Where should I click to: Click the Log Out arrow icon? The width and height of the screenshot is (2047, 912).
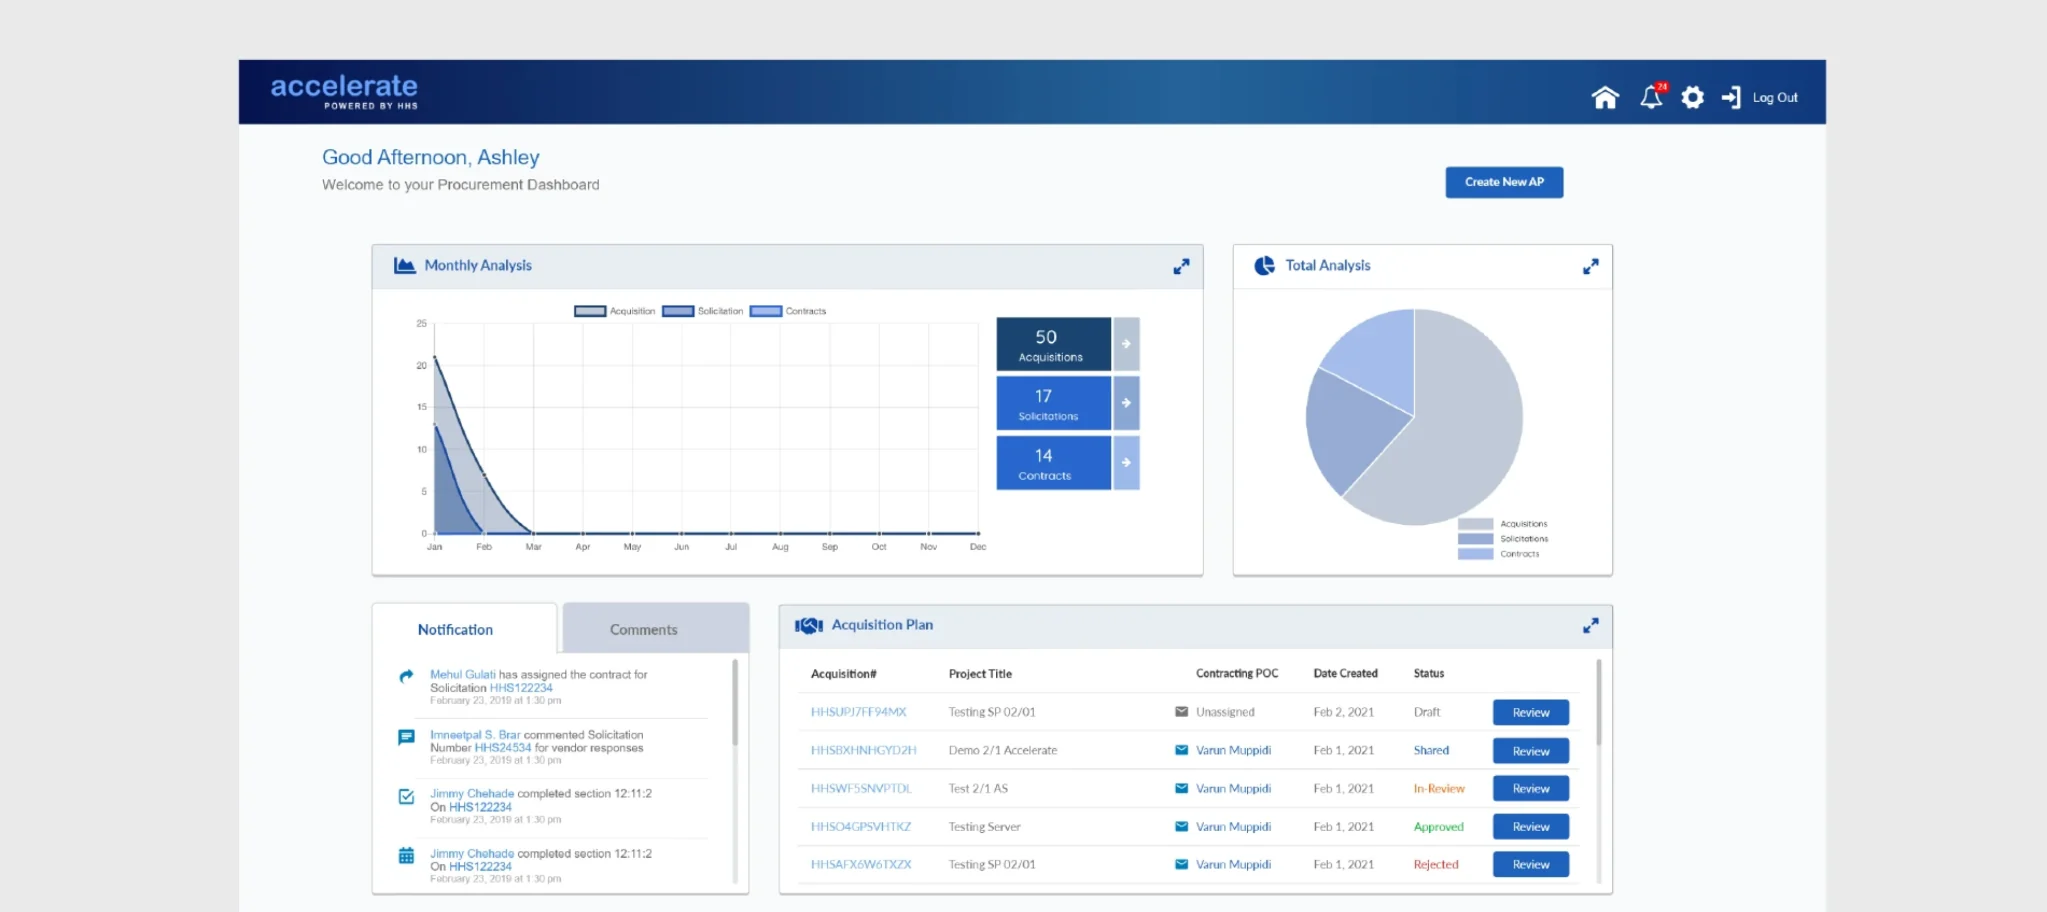point(1731,97)
